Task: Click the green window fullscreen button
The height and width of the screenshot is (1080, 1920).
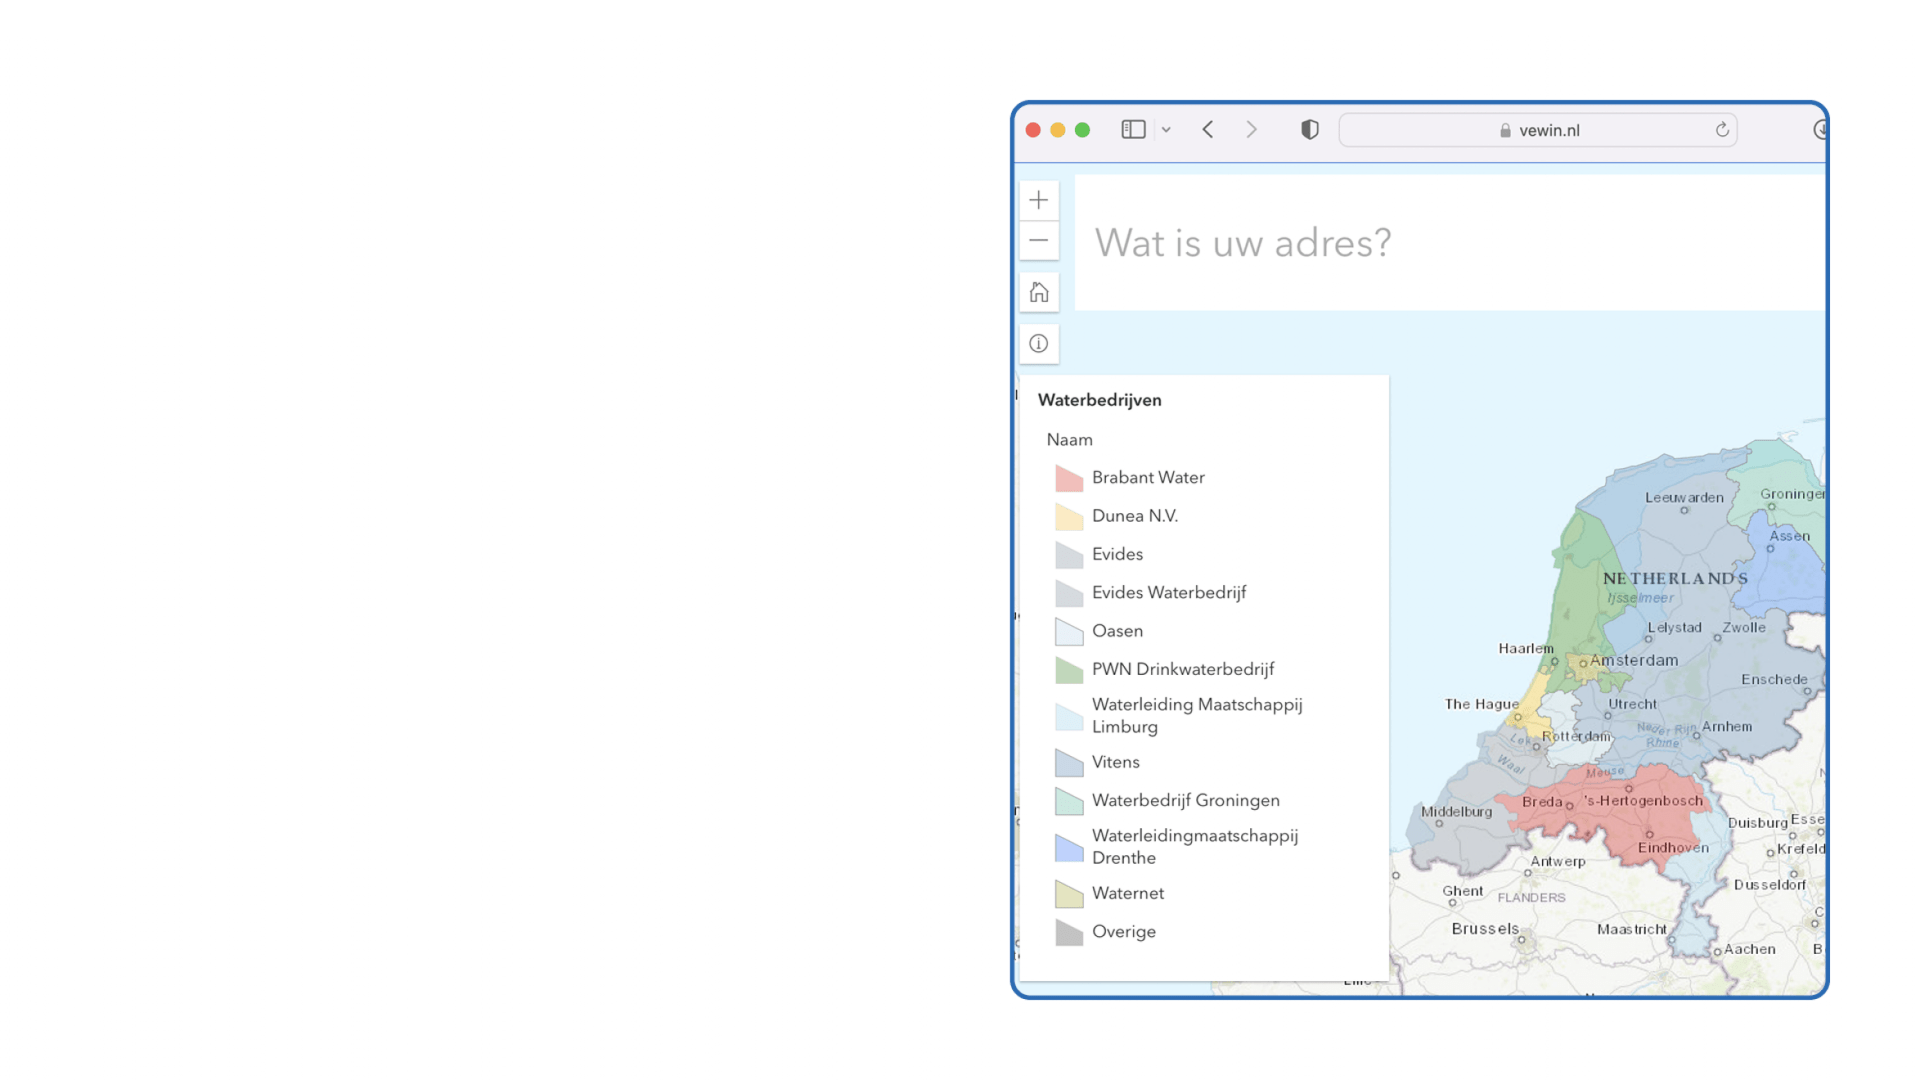Action: [x=1082, y=130]
